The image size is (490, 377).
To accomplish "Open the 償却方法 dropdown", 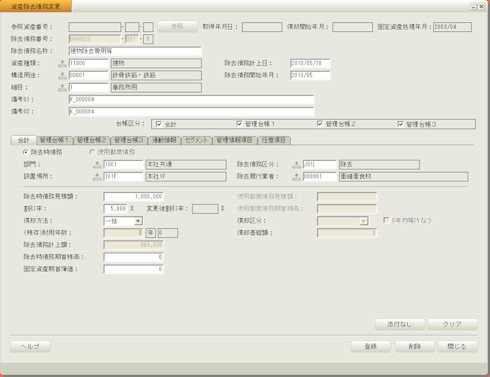I will 138,221.
